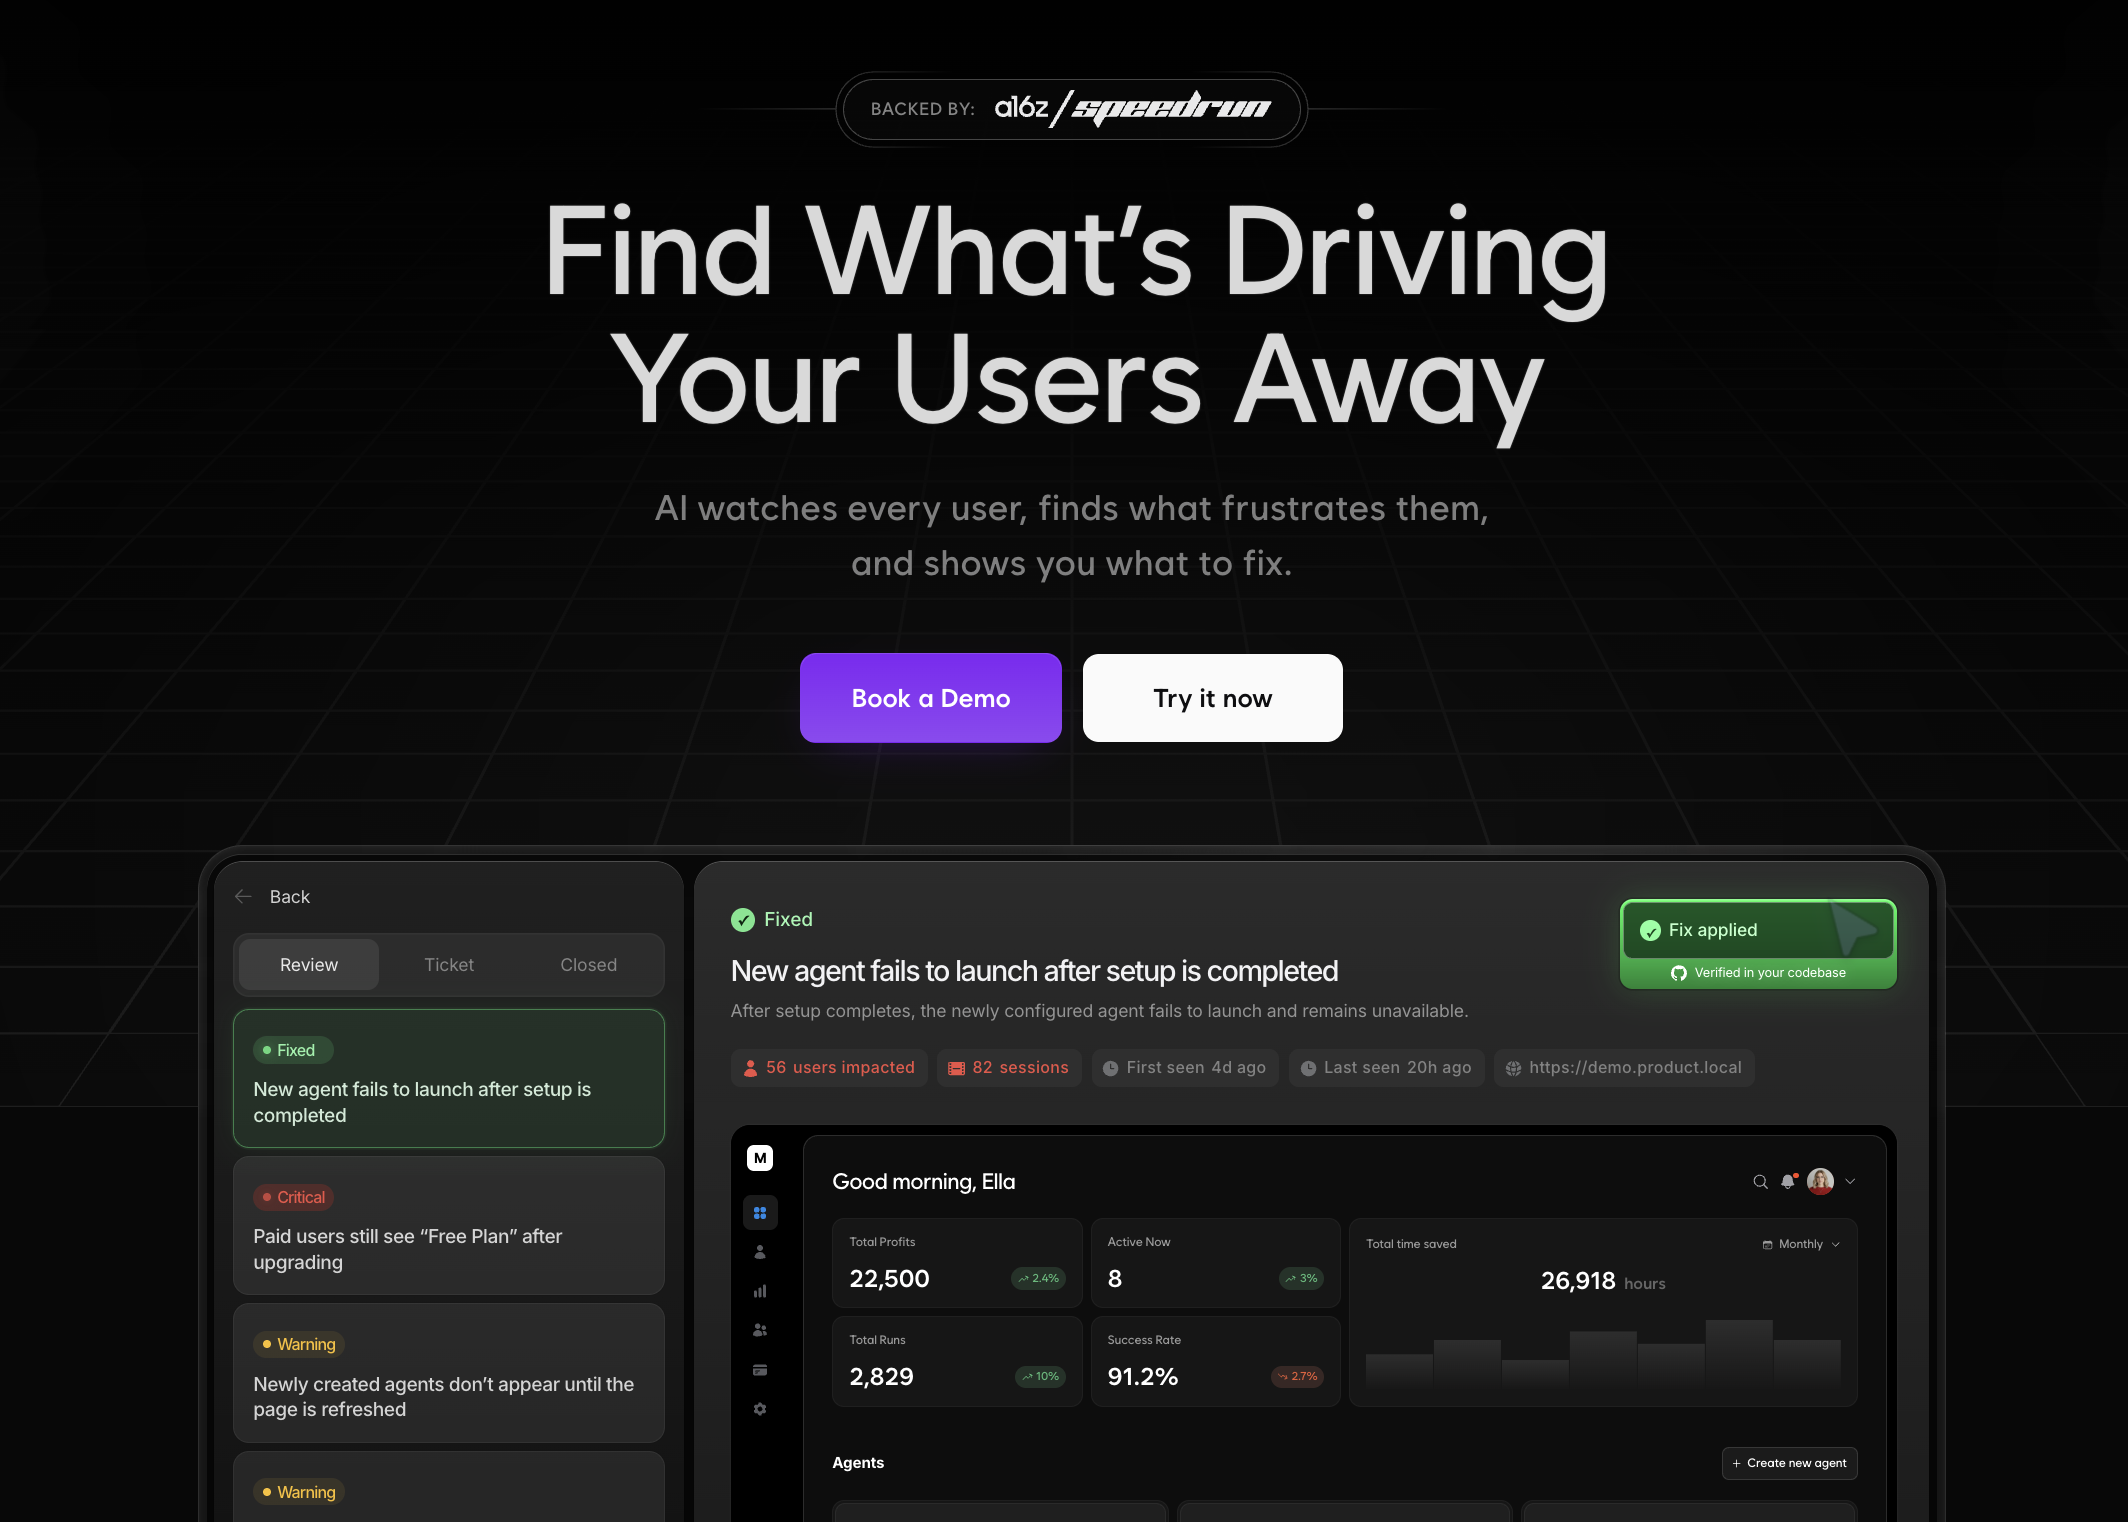The width and height of the screenshot is (2128, 1522).
Task: Open the team users sidebar icon
Action: (760, 1330)
